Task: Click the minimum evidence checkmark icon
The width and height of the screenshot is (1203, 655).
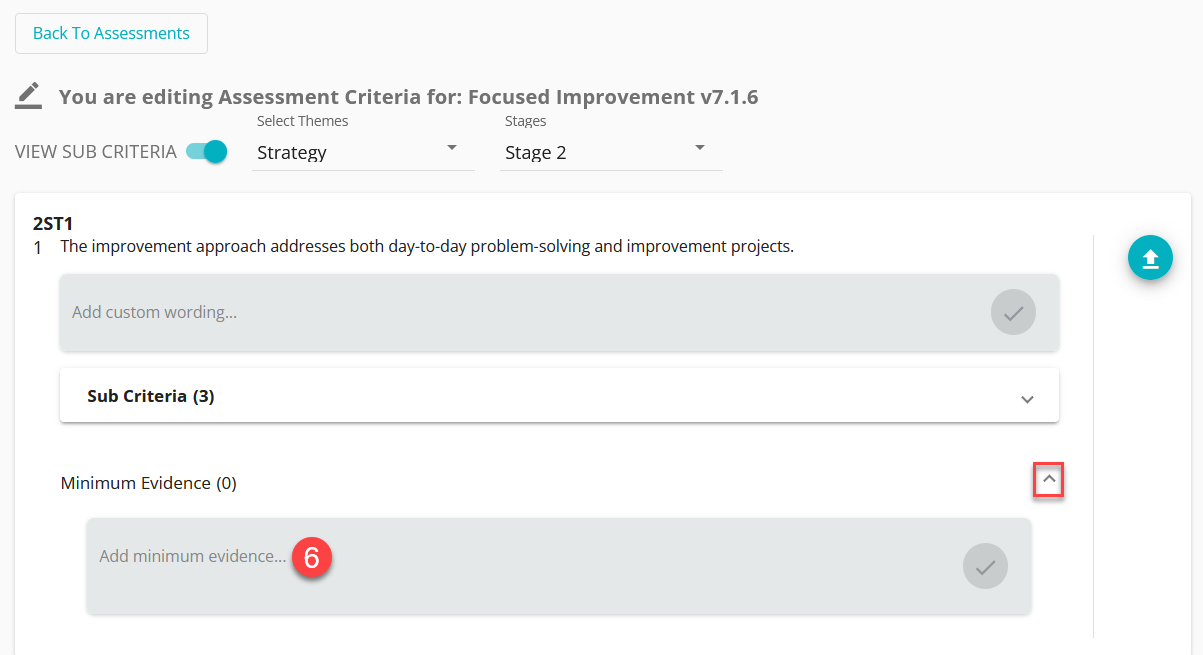Action: 985,566
